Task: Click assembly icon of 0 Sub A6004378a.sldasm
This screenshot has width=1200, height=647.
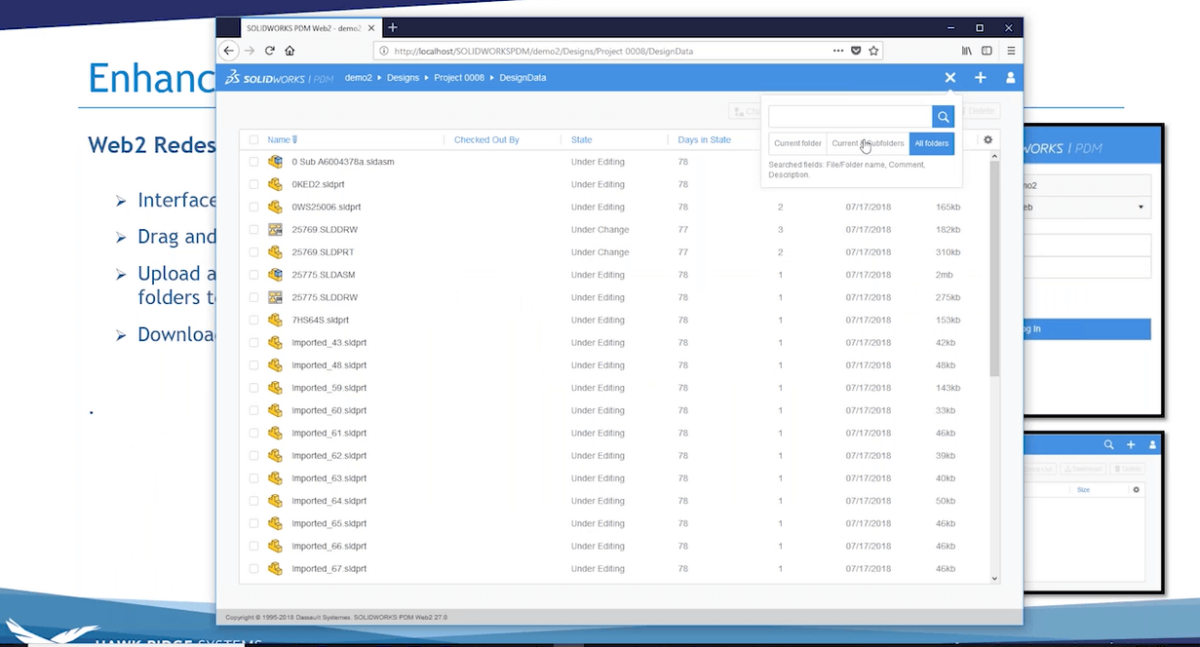Action: pyautogui.click(x=275, y=162)
